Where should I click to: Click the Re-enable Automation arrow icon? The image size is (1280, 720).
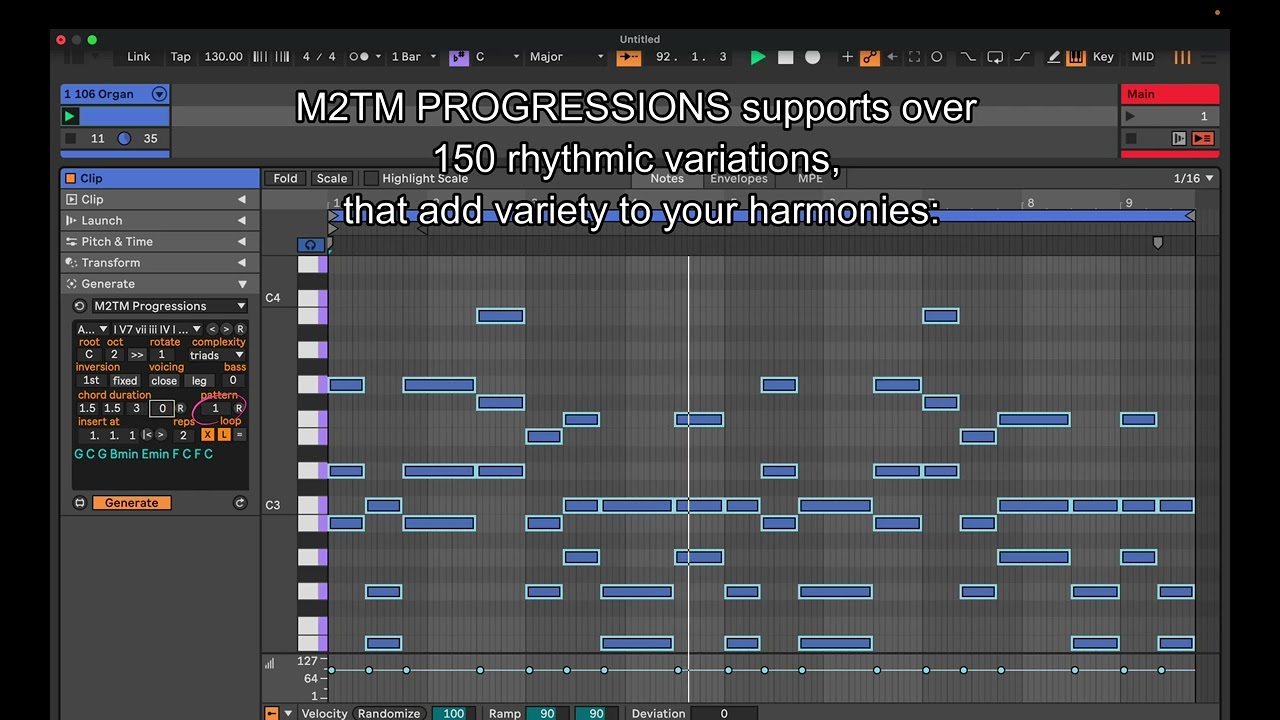pos(893,57)
